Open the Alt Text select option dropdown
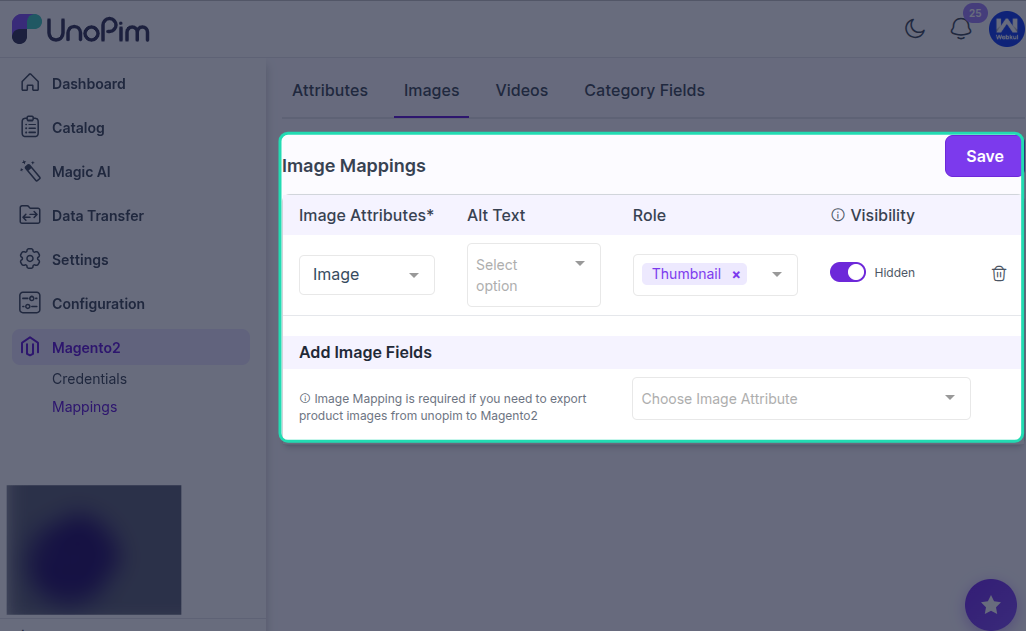 click(x=533, y=275)
